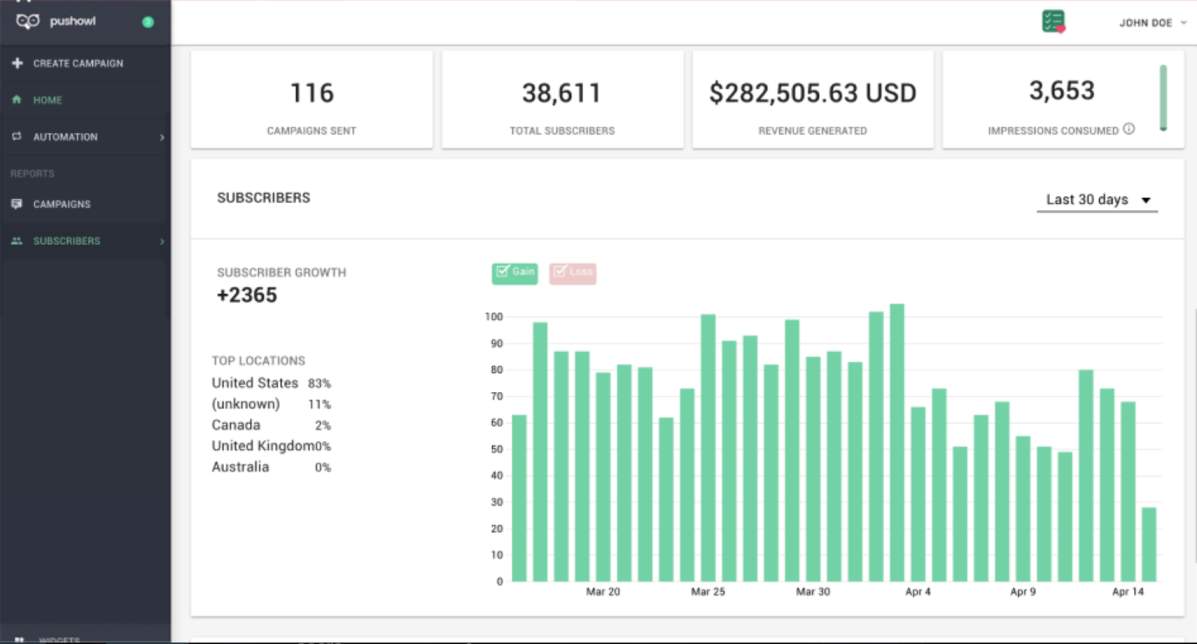Toggle the Gain checkbox in chart legend
This screenshot has height=644, width=1197.
503,272
